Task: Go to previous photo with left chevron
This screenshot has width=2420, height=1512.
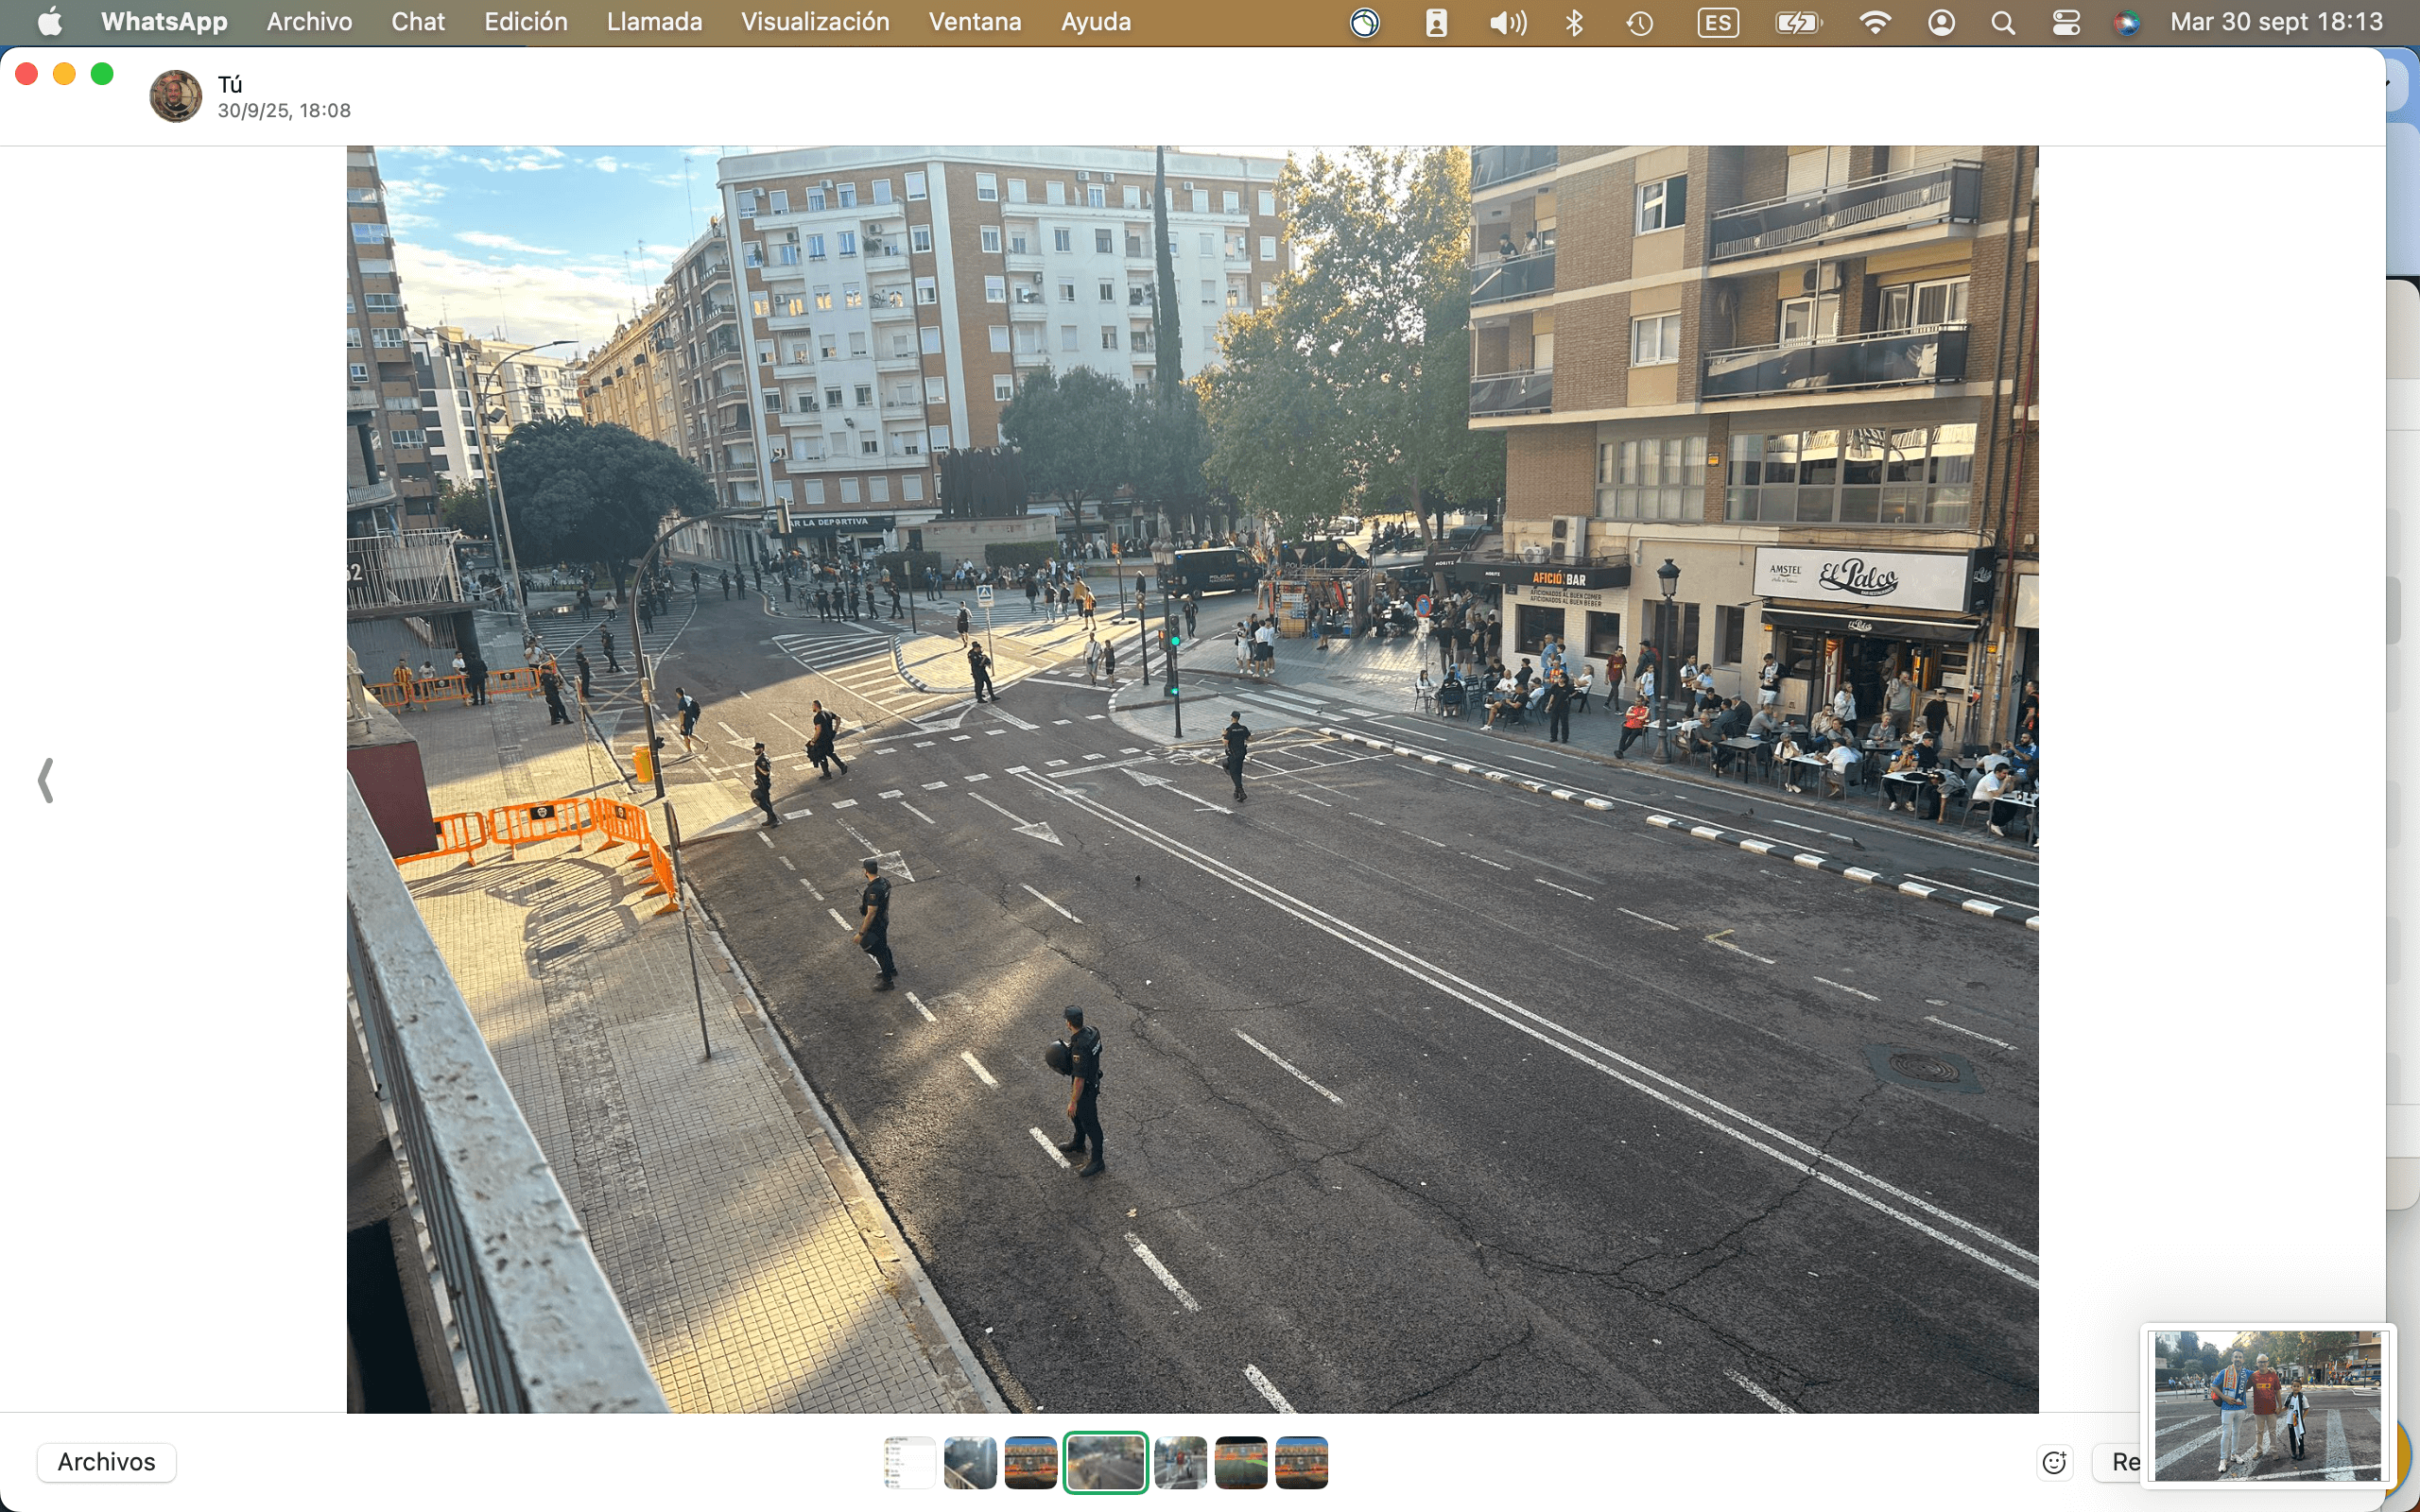Action: [x=46, y=780]
